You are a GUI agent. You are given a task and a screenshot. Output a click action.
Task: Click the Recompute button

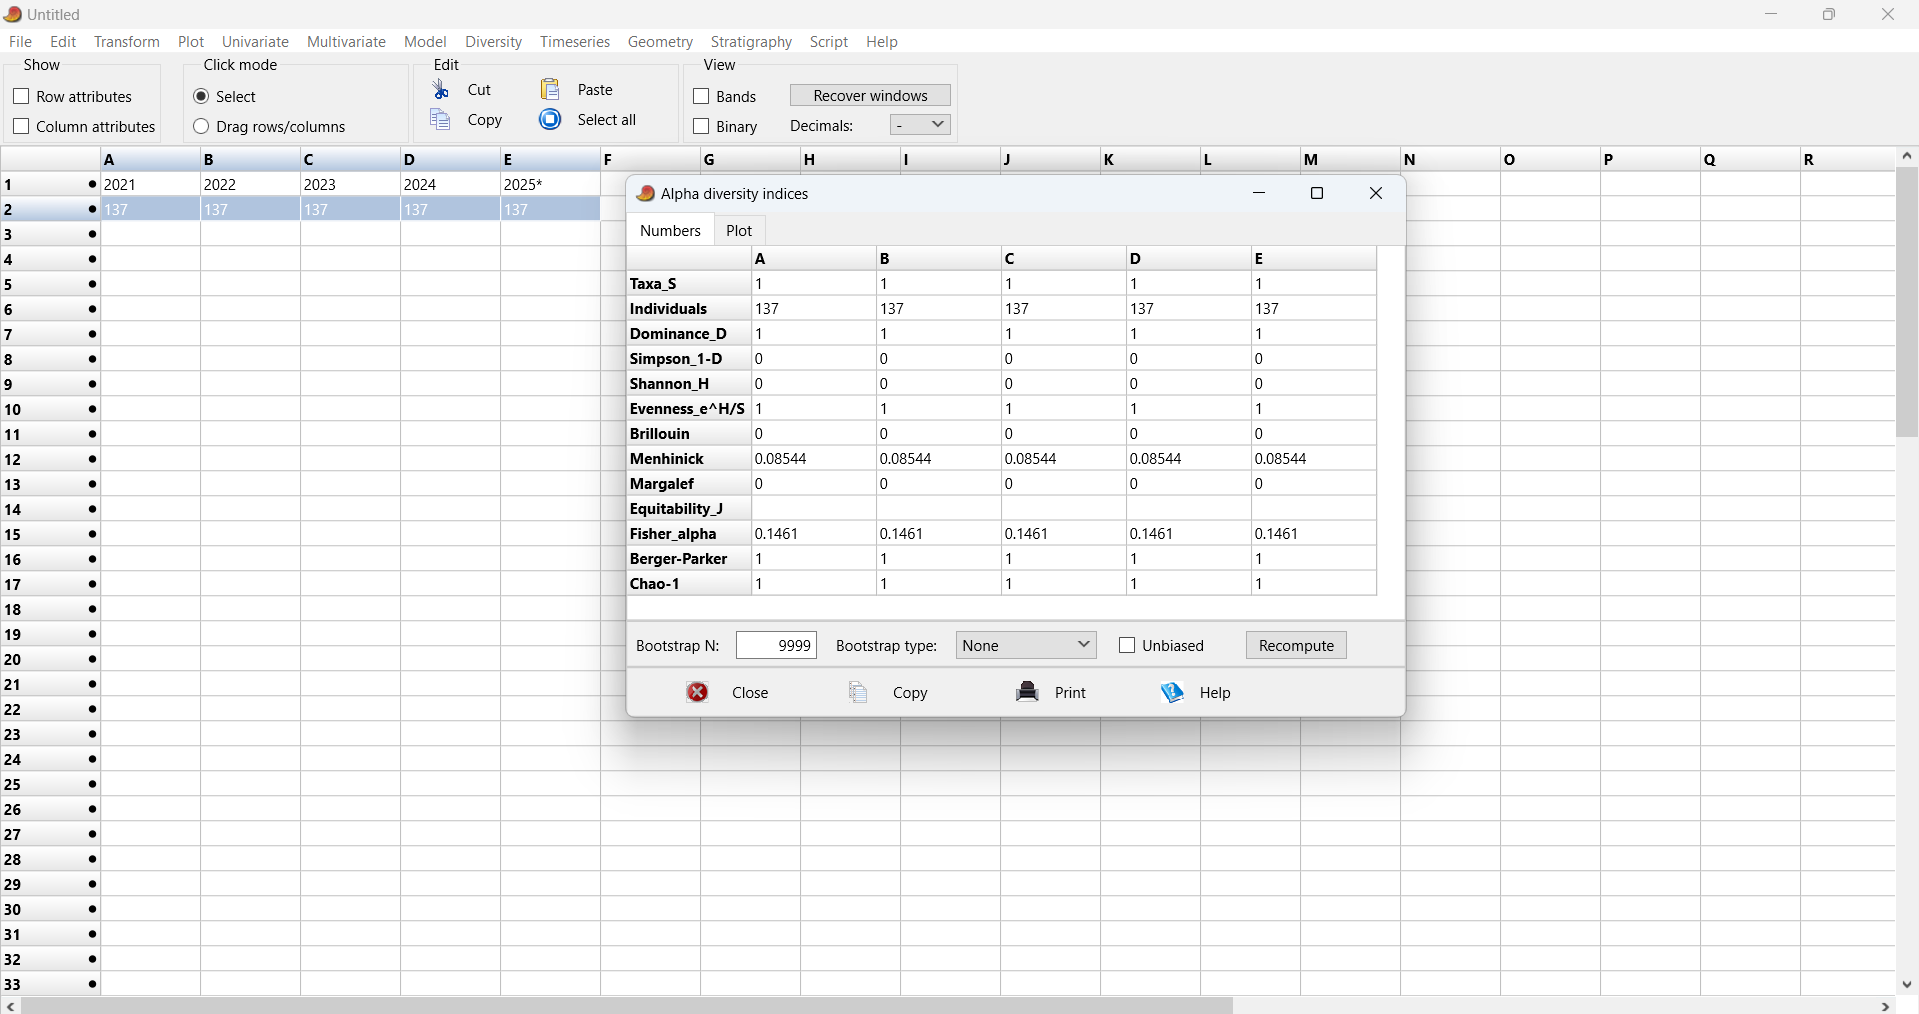[x=1296, y=646]
